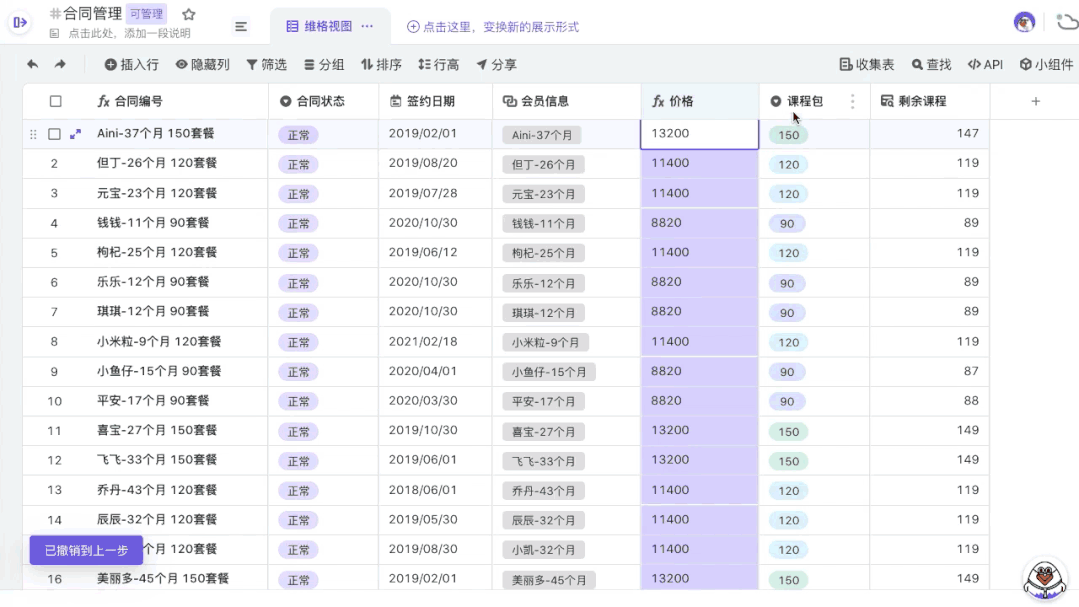This screenshot has height=607, width=1079.
Task: Toggle the star to favorite 合同管理
Action: [x=187, y=15]
